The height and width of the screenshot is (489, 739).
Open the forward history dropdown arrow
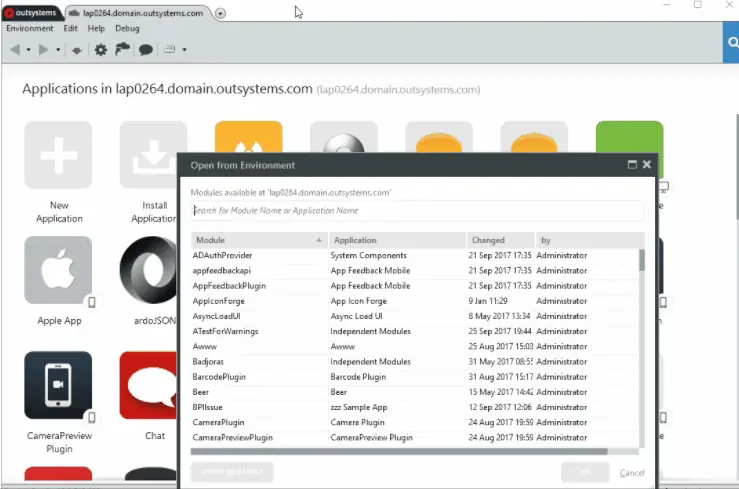[x=58, y=49]
